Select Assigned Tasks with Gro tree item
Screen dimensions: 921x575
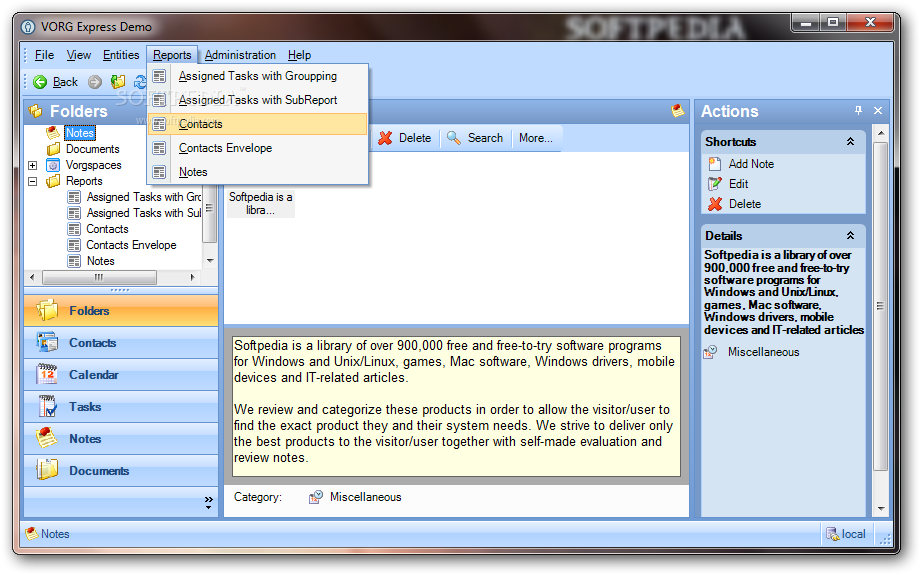[x=143, y=197]
